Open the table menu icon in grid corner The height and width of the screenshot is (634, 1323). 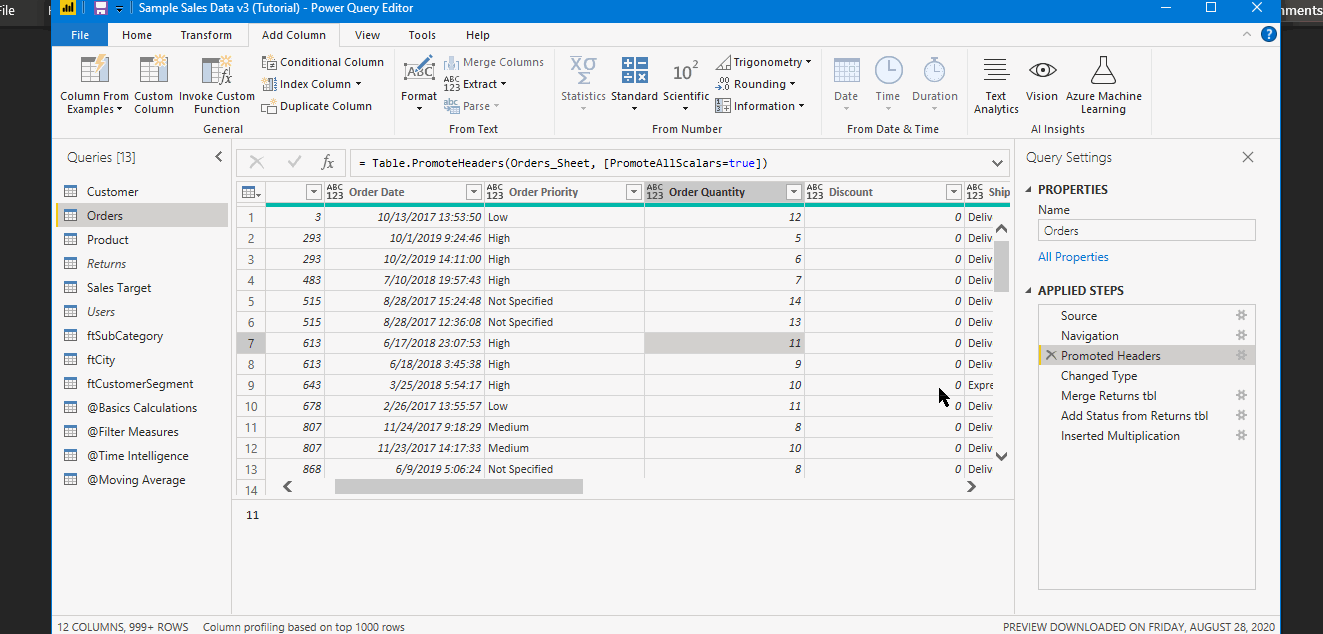point(251,192)
